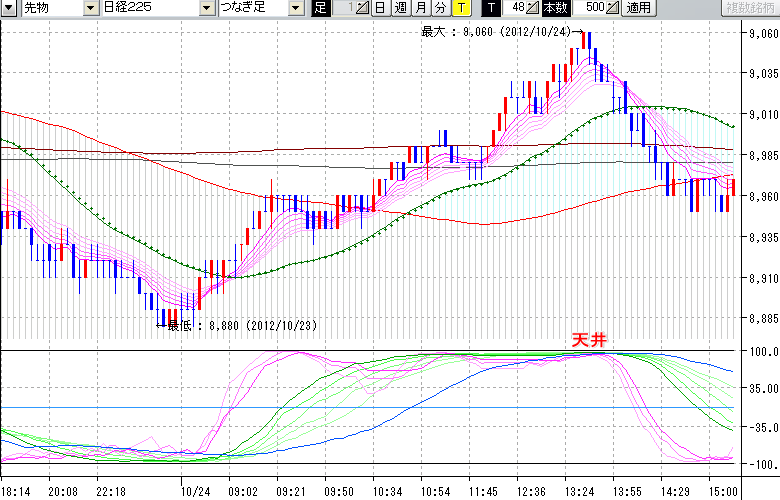
Task: Click the 最大 9,060 high price label
Action: coord(497,32)
